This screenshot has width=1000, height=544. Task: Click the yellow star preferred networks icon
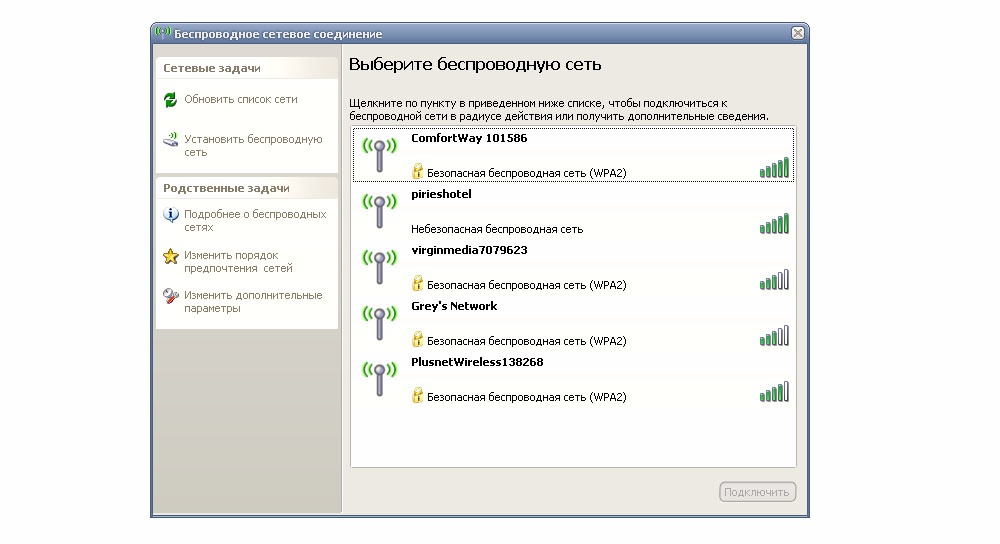point(170,256)
